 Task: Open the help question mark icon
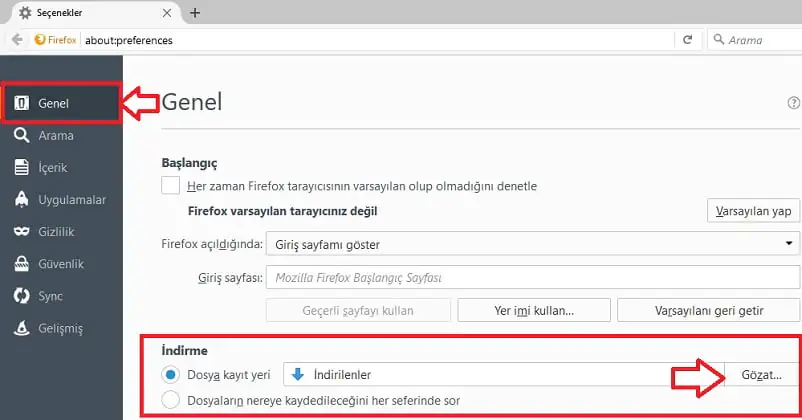(794, 103)
